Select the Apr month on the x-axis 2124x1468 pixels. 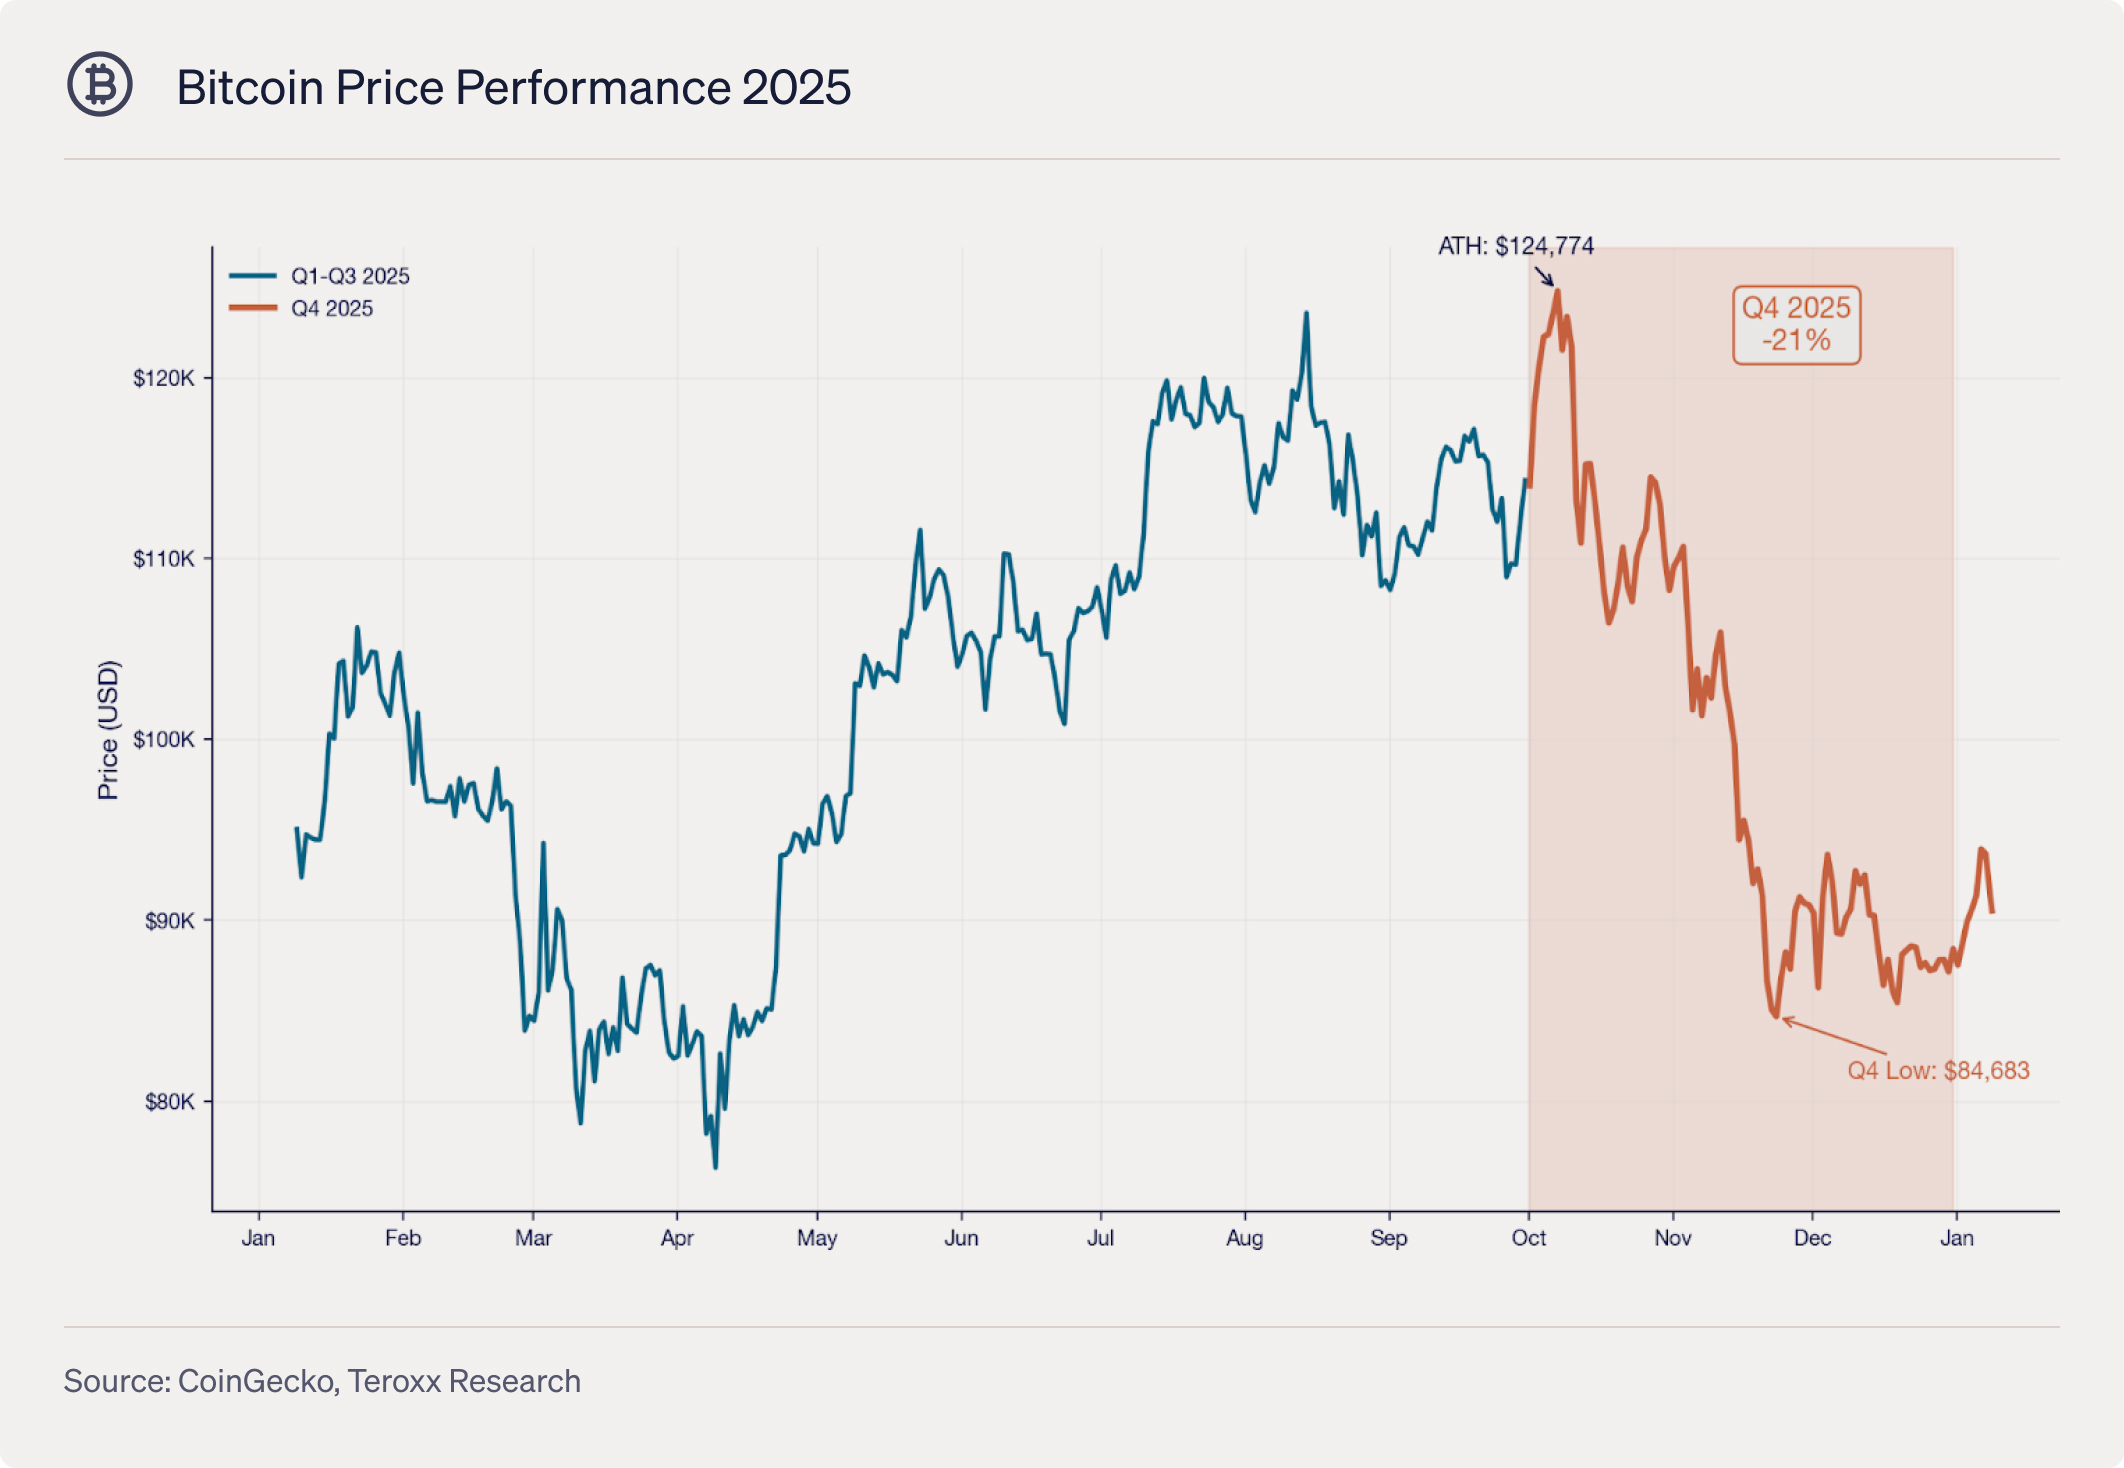coord(677,1238)
